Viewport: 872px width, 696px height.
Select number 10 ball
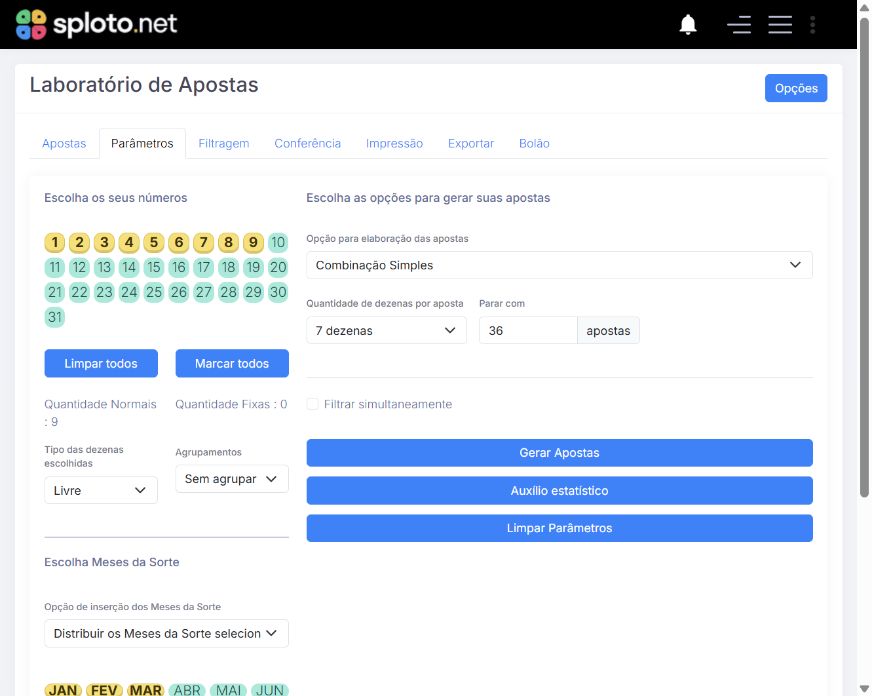(x=278, y=242)
